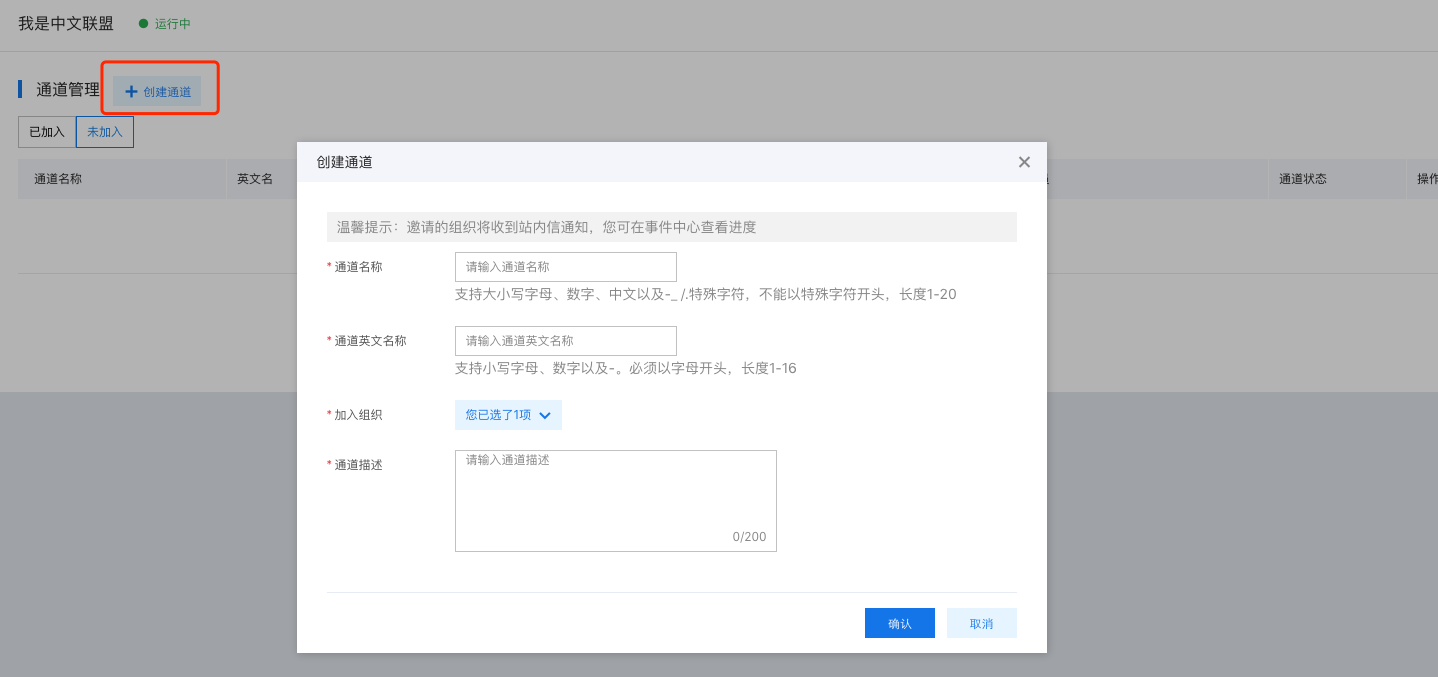Close the 创建通道 dialog with X

(1024, 162)
